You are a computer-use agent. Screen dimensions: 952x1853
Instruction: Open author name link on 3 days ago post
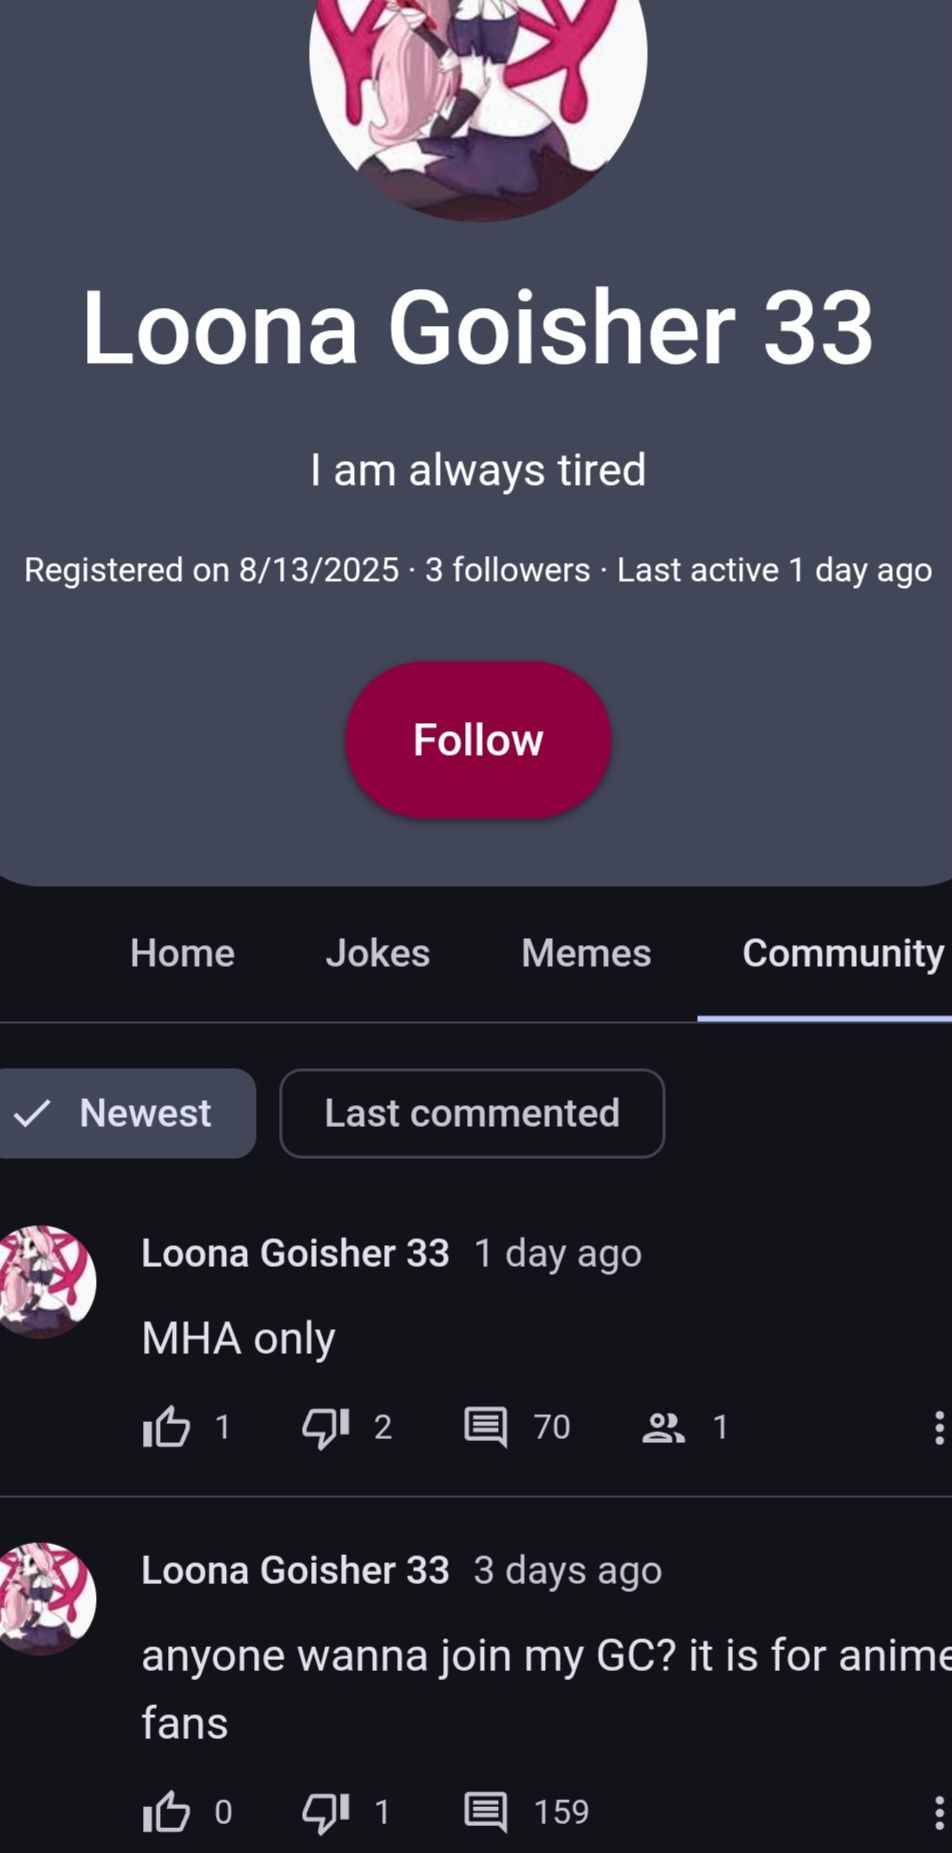tap(295, 1570)
